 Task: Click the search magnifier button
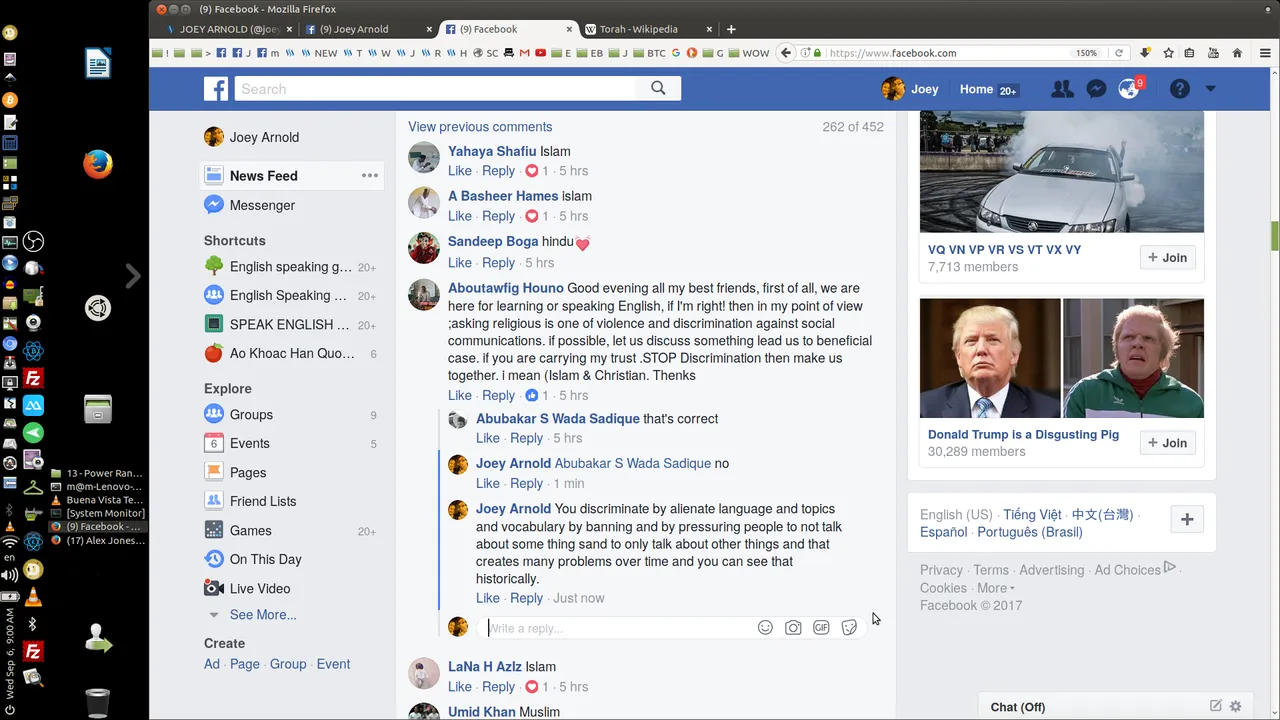tap(658, 89)
